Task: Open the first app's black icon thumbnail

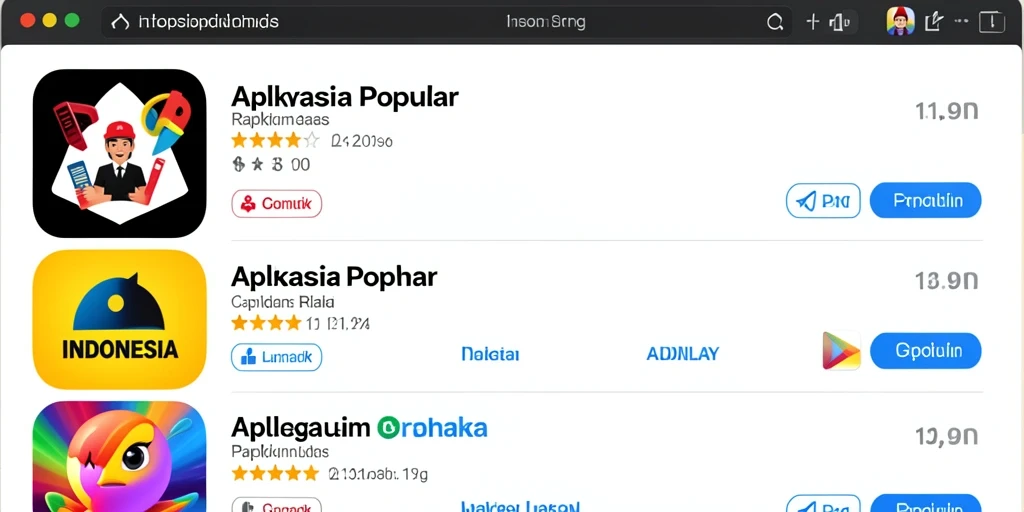Action: (x=120, y=153)
